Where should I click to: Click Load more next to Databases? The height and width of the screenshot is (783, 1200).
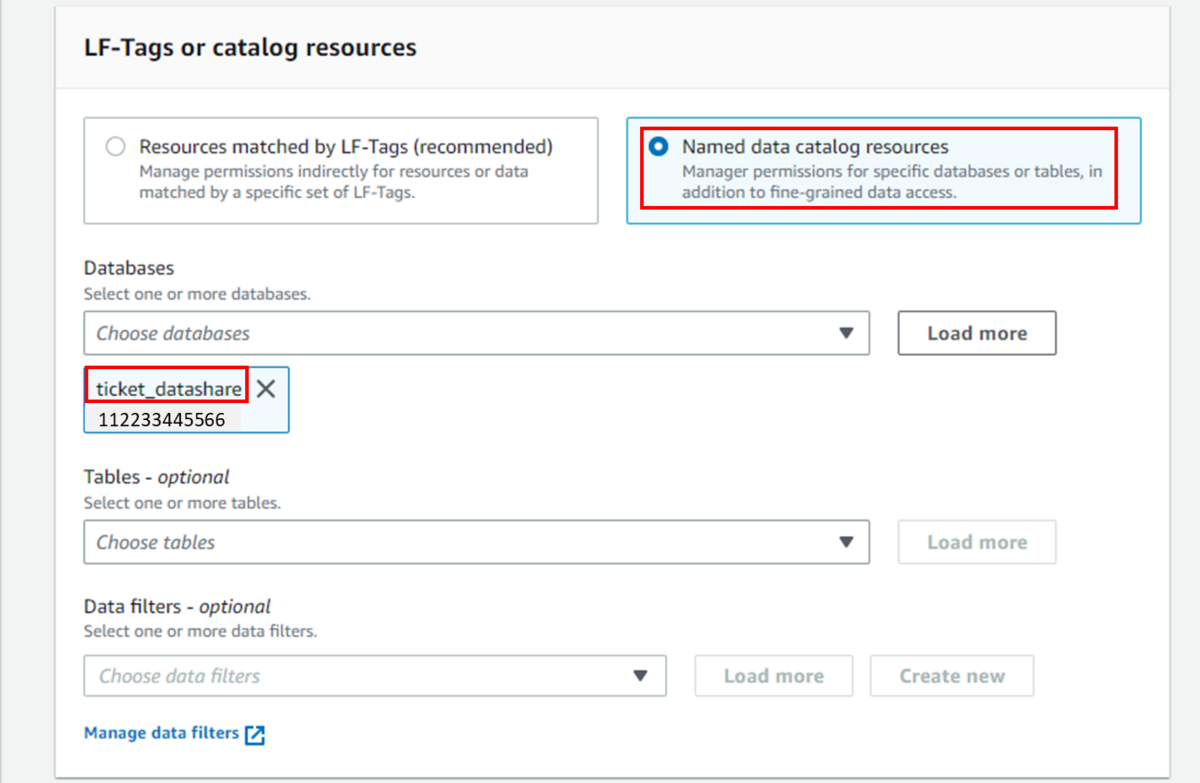(x=976, y=333)
